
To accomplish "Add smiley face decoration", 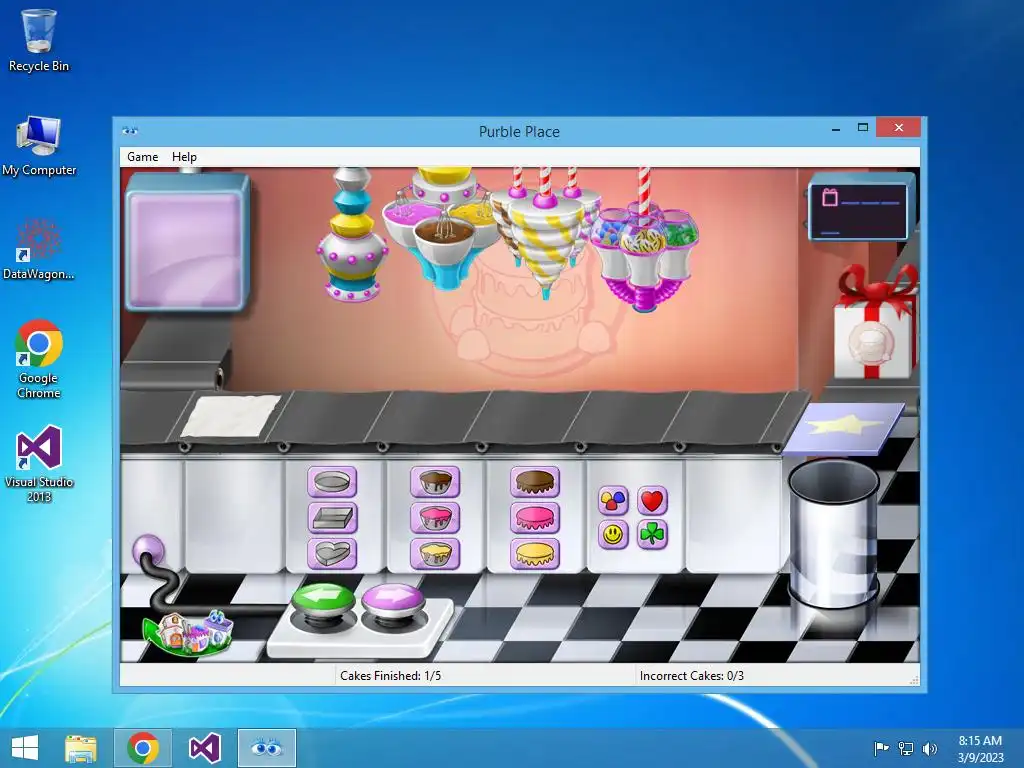I will point(613,535).
